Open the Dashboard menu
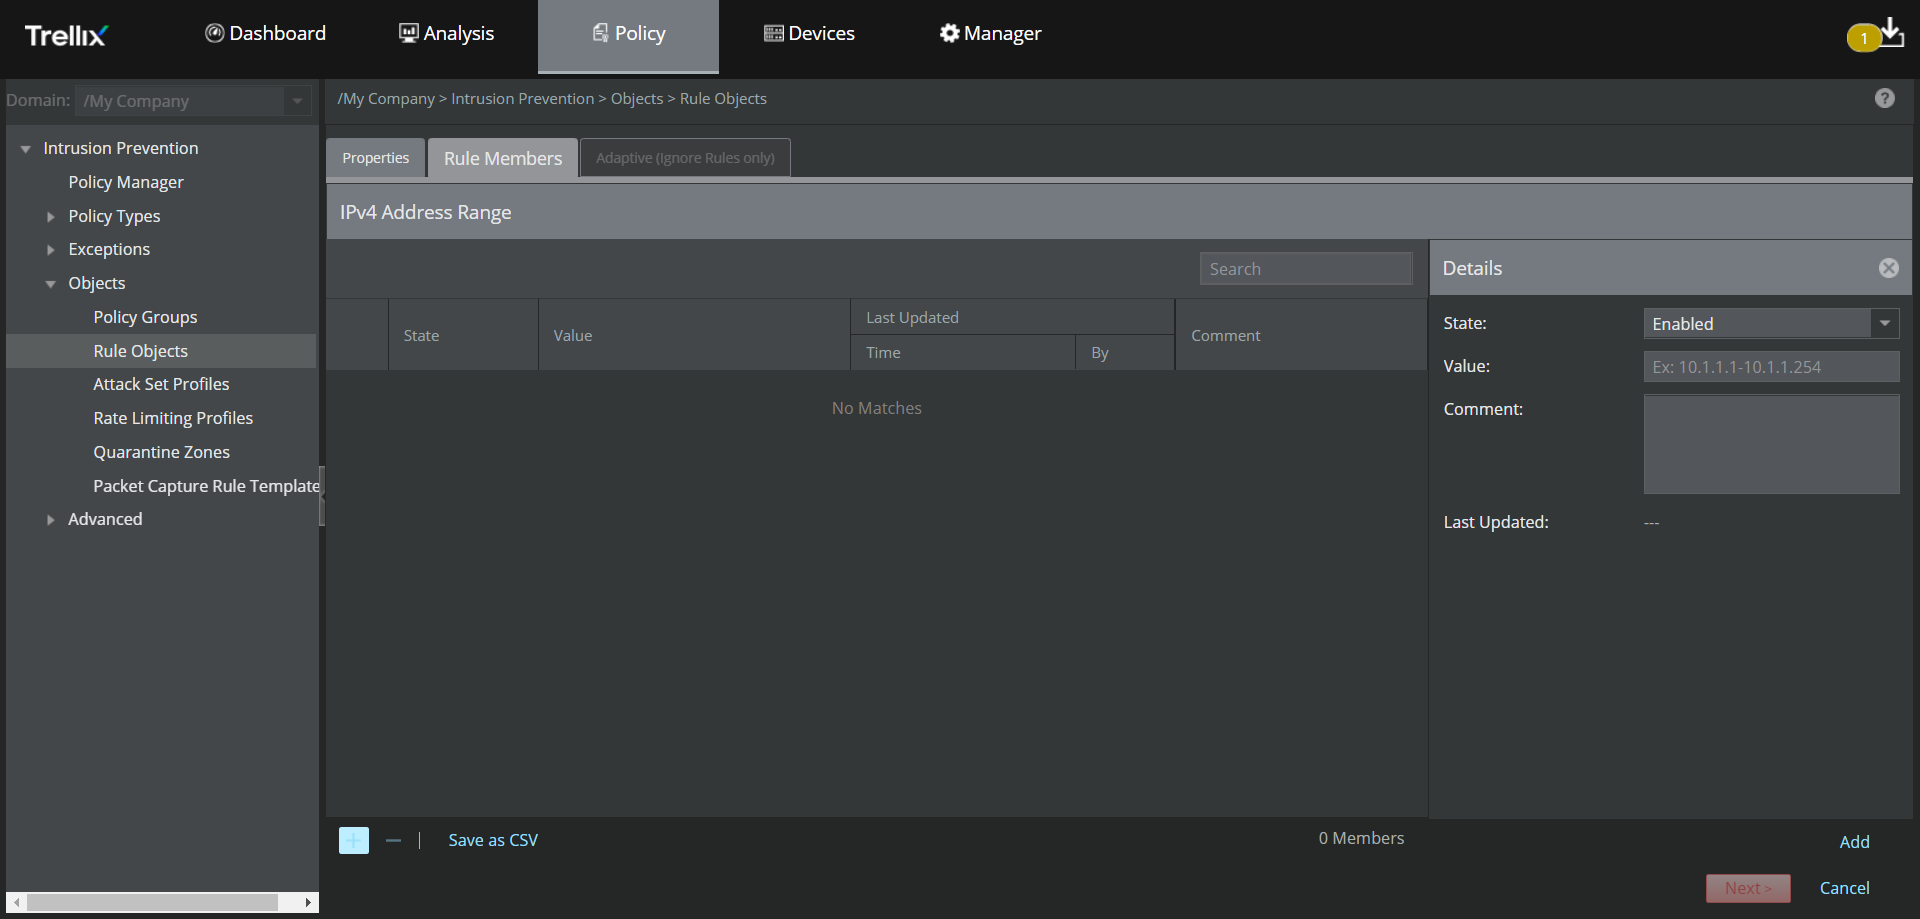Screen dimensions: 1920x919 [x=265, y=33]
